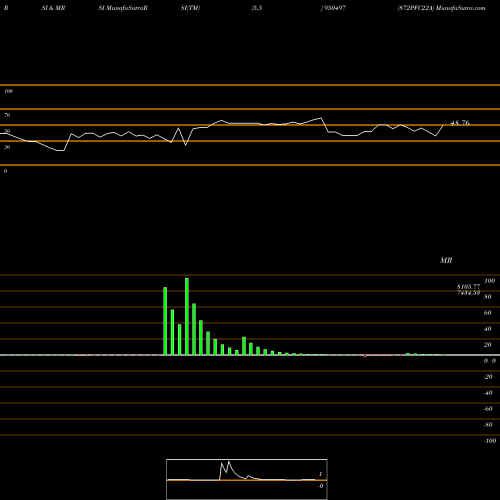Click the MR axis label -100
The image size is (500, 500).
pos(490,441)
